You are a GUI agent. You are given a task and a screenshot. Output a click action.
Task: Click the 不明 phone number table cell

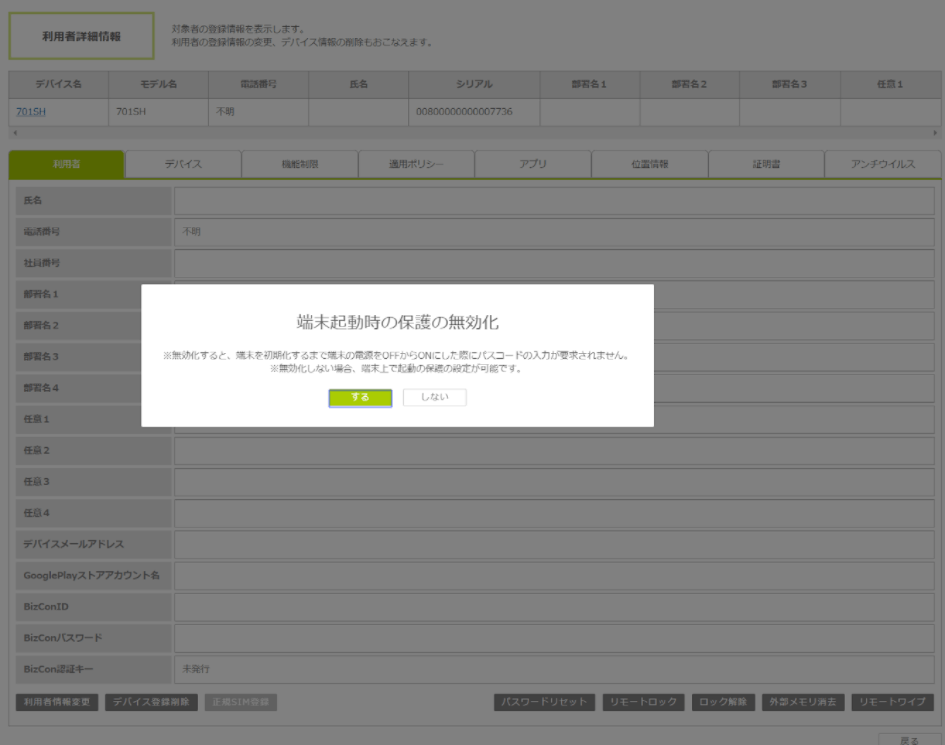(259, 112)
